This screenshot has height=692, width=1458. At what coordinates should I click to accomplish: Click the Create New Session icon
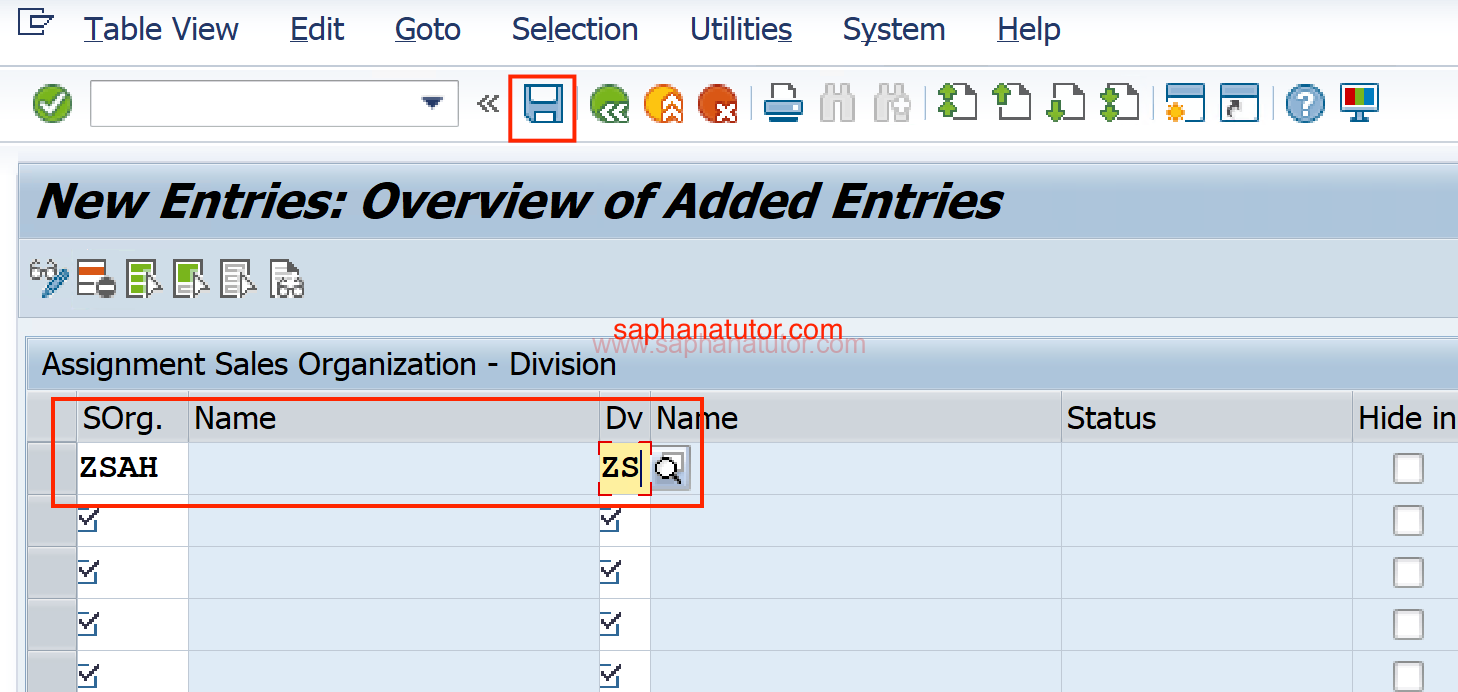tap(1184, 103)
